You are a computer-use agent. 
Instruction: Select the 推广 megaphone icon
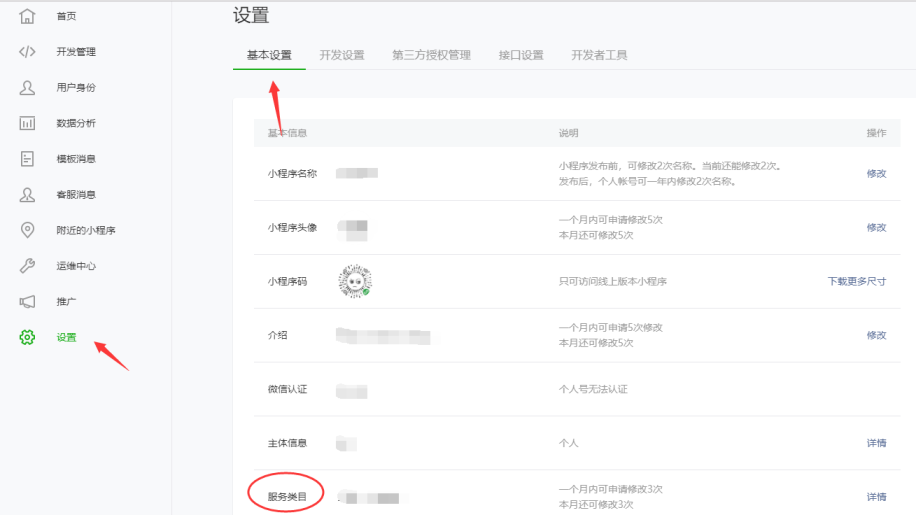click(28, 302)
